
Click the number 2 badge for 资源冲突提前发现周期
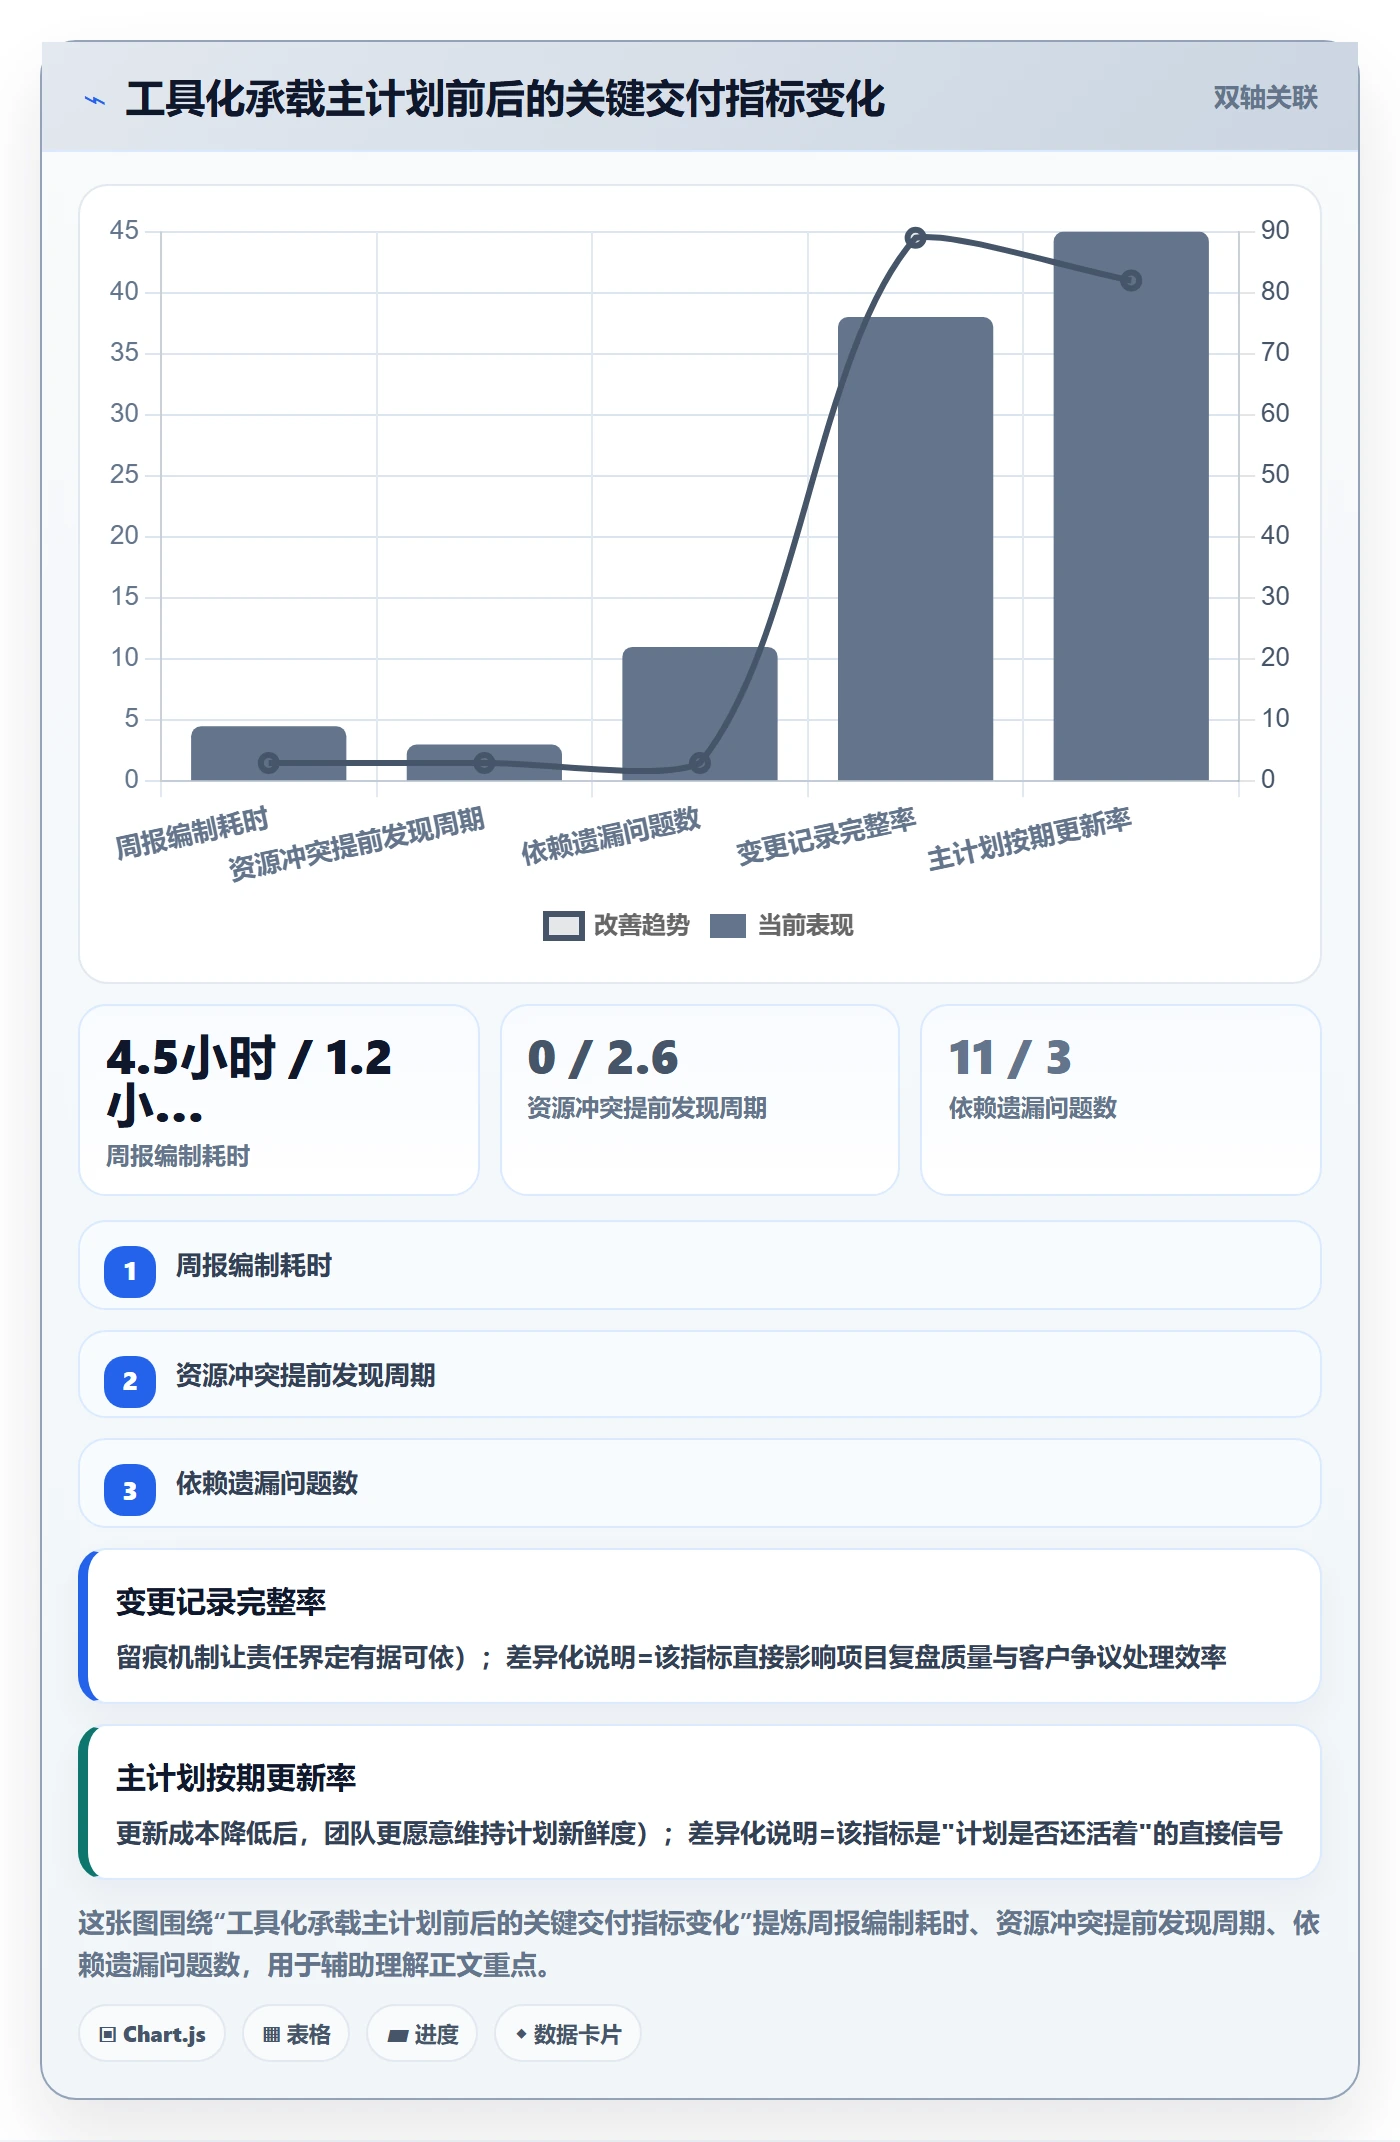click(130, 1381)
